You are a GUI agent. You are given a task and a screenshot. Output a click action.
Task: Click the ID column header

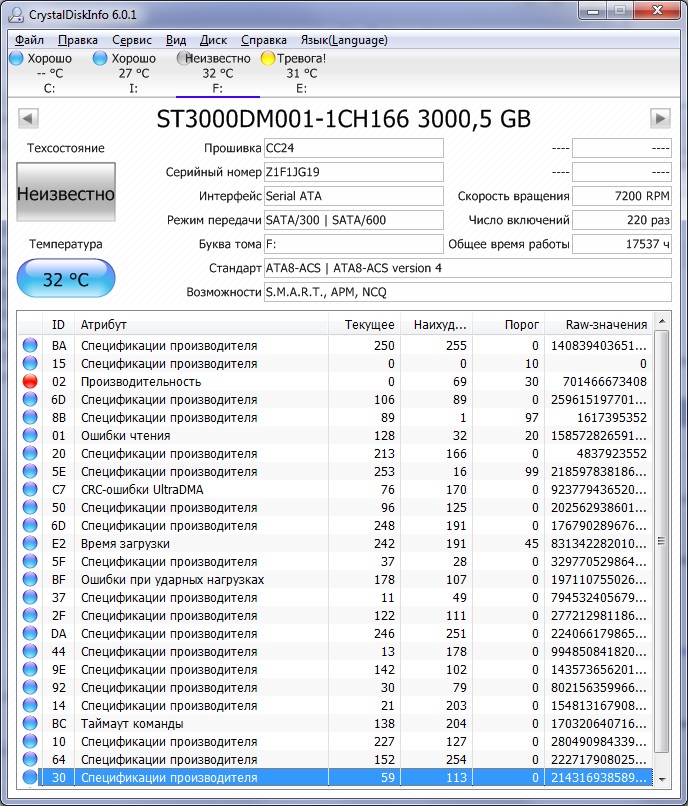tap(58, 325)
